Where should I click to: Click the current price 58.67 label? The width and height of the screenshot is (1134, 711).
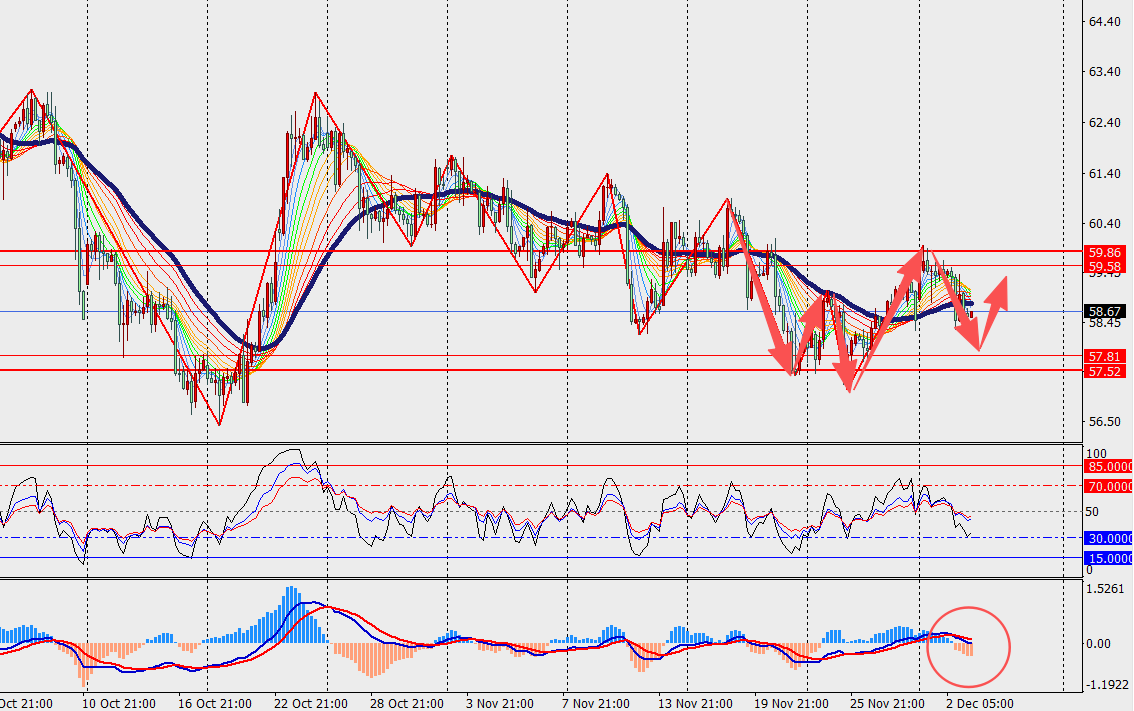(x=1104, y=311)
